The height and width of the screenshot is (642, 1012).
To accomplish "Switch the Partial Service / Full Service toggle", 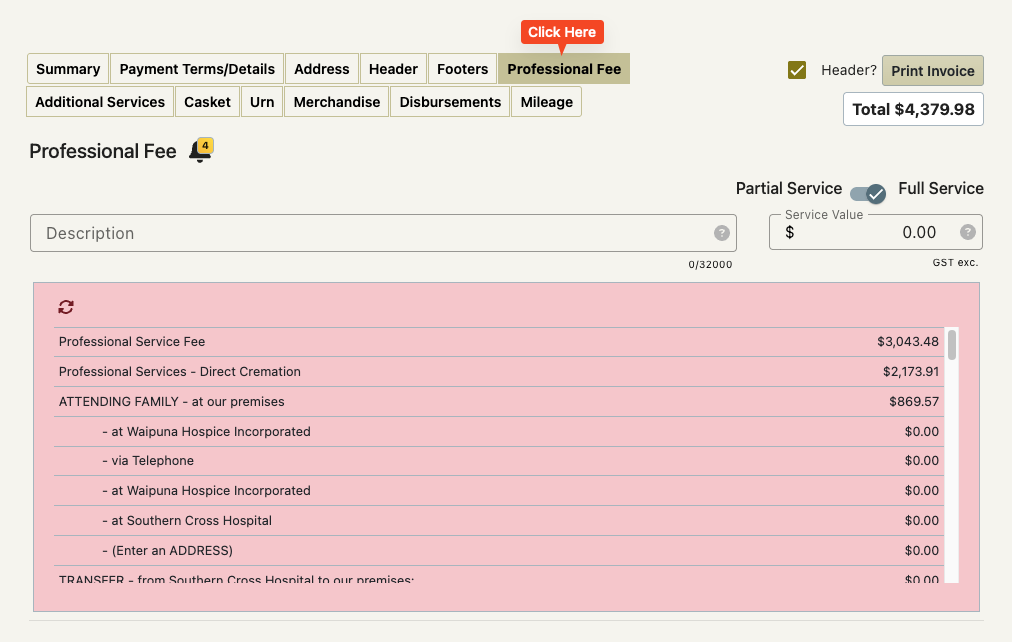I will pyautogui.click(x=867, y=193).
